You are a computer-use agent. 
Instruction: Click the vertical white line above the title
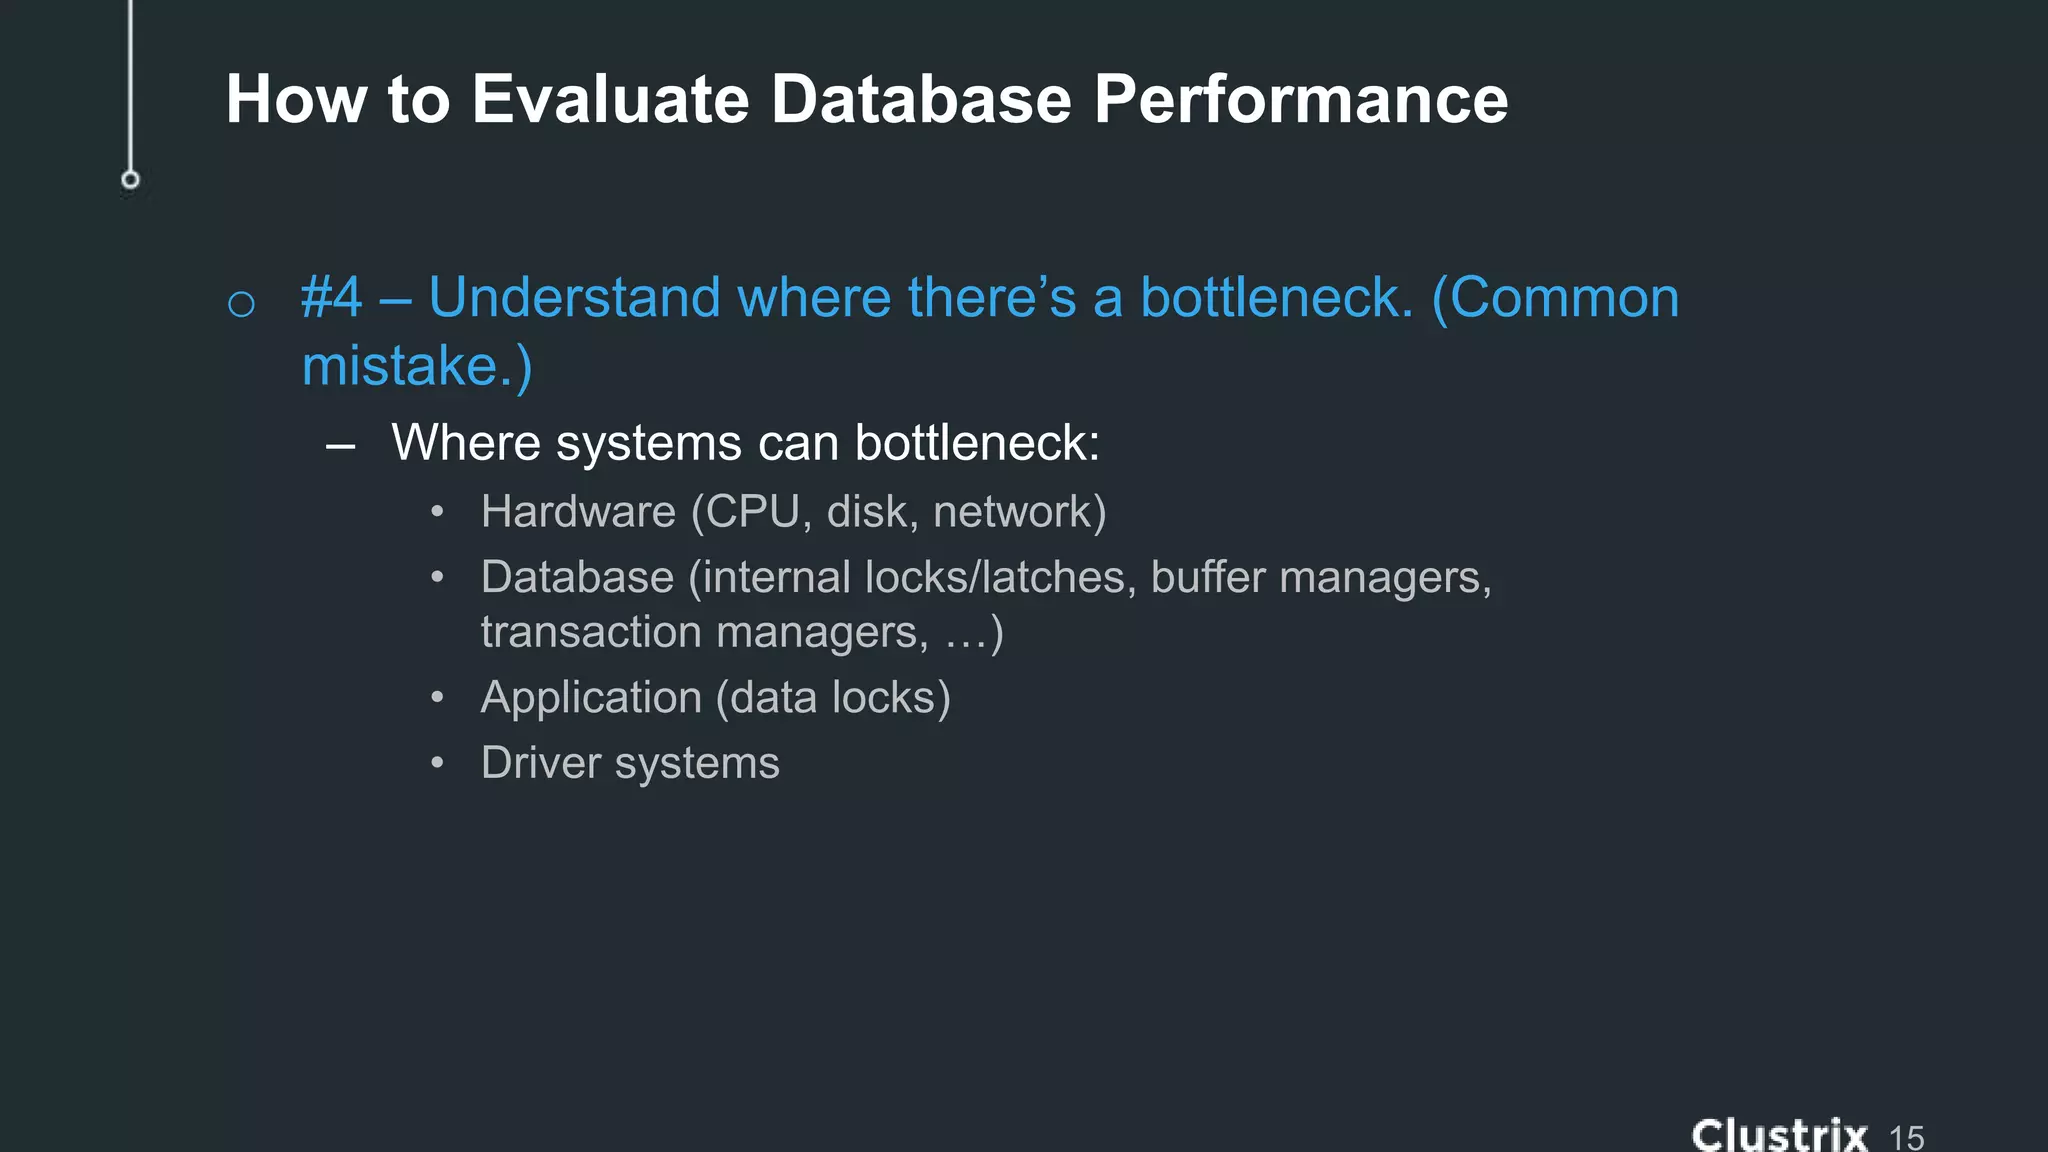pyautogui.click(x=130, y=80)
